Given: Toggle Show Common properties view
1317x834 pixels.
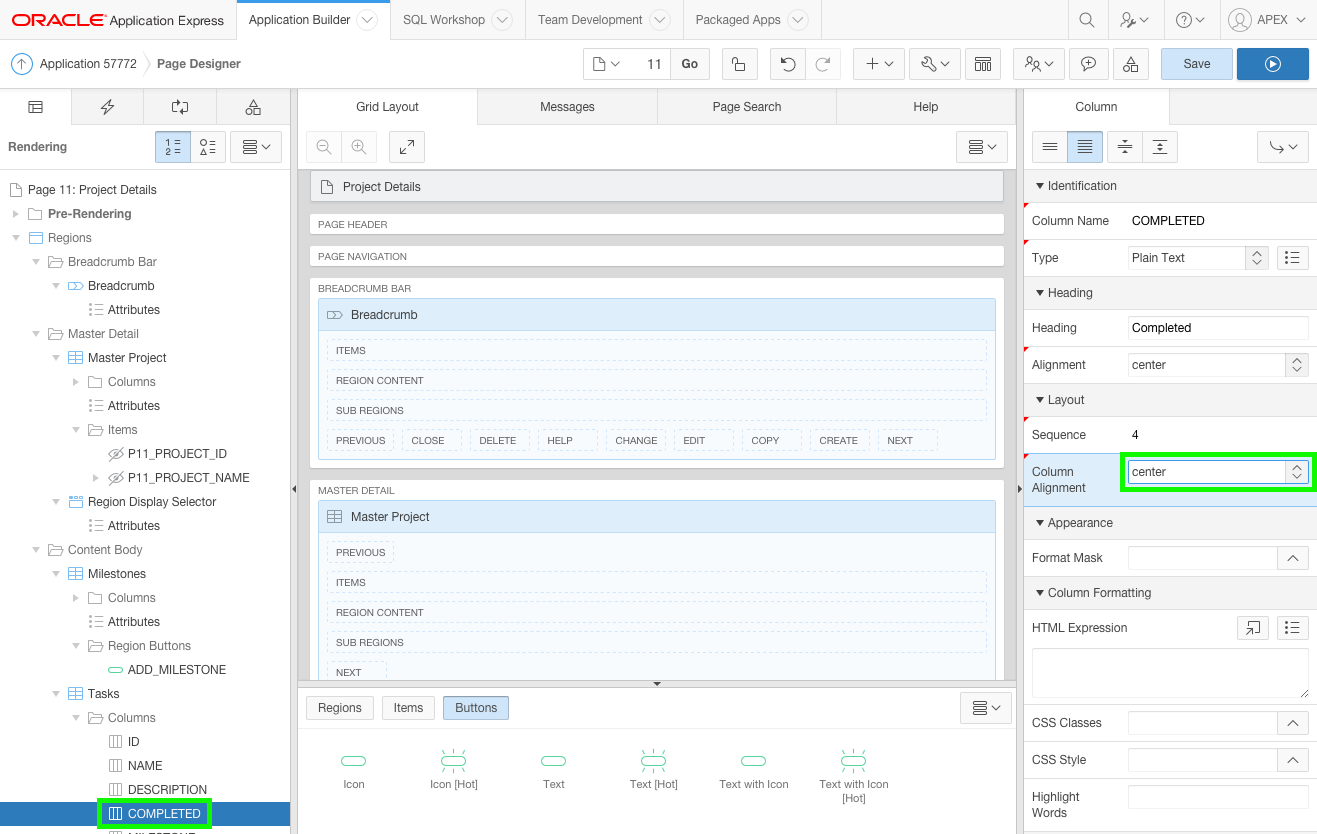Looking at the screenshot, I should tap(1050, 147).
